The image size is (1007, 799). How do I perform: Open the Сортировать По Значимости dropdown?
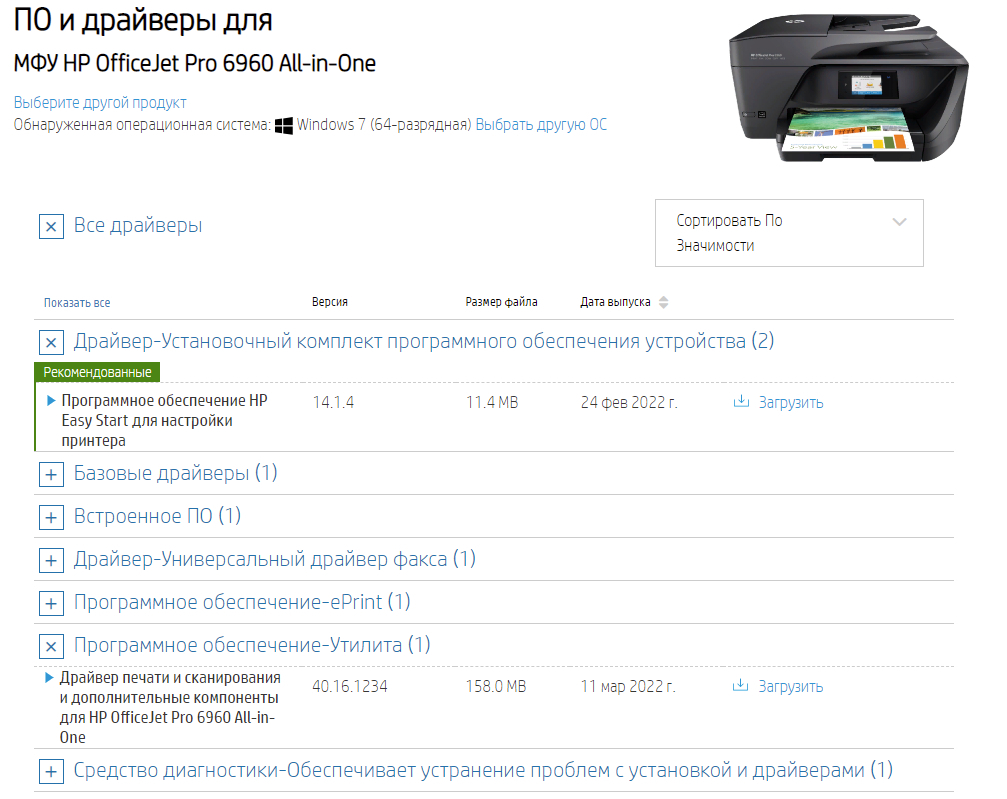pyautogui.click(x=789, y=233)
